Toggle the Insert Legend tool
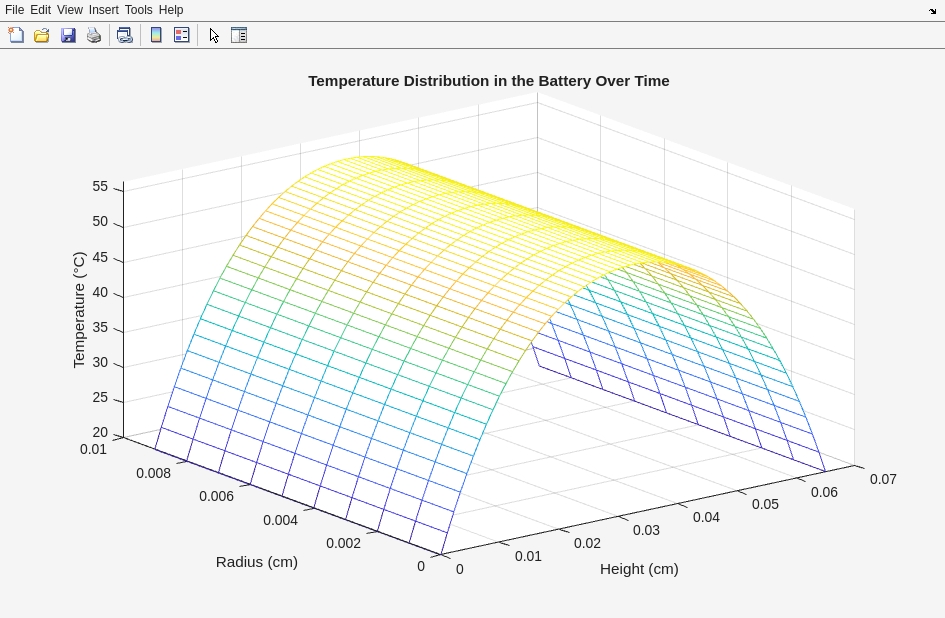Screen dimensions: 945x618 point(182,35)
